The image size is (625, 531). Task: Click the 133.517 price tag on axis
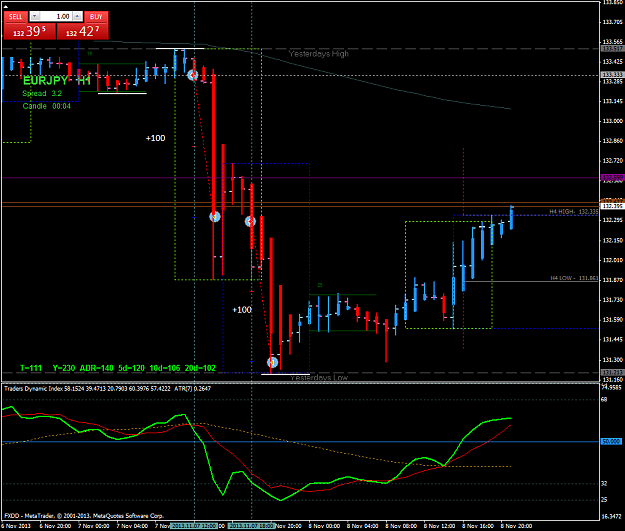(612, 49)
